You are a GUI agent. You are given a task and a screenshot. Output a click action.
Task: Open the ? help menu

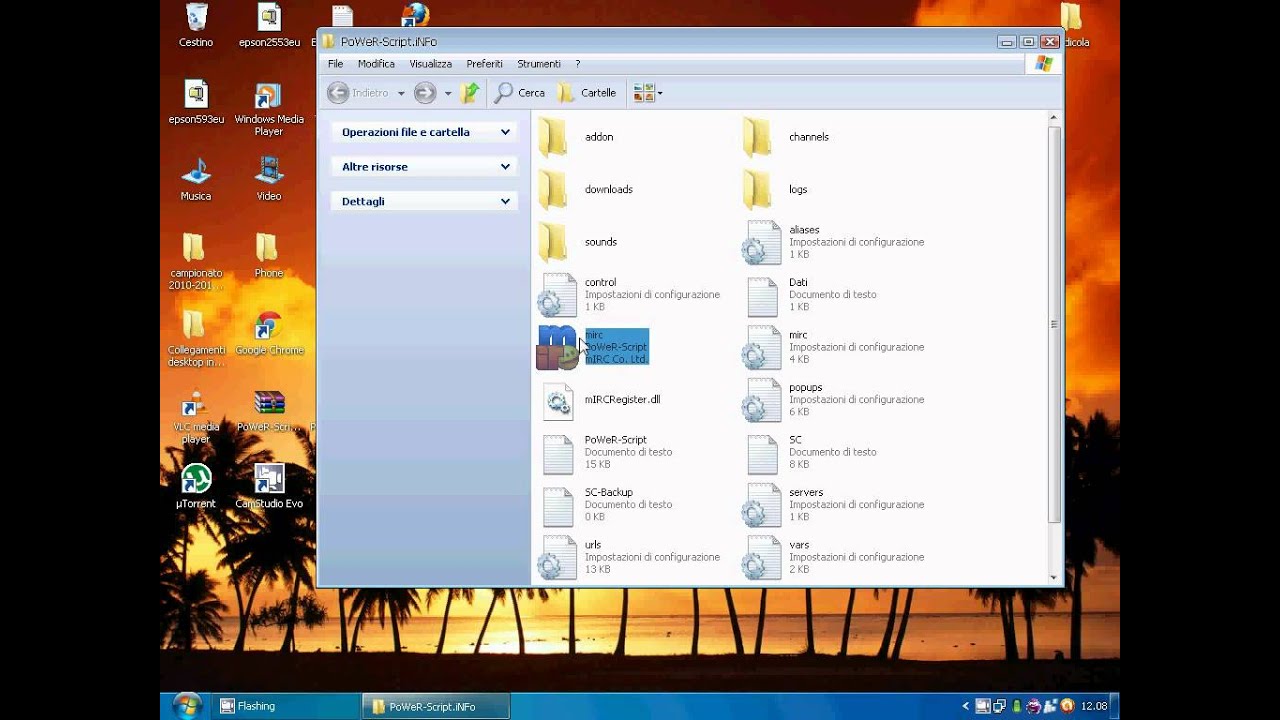pyautogui.click(x=577, y=64)
